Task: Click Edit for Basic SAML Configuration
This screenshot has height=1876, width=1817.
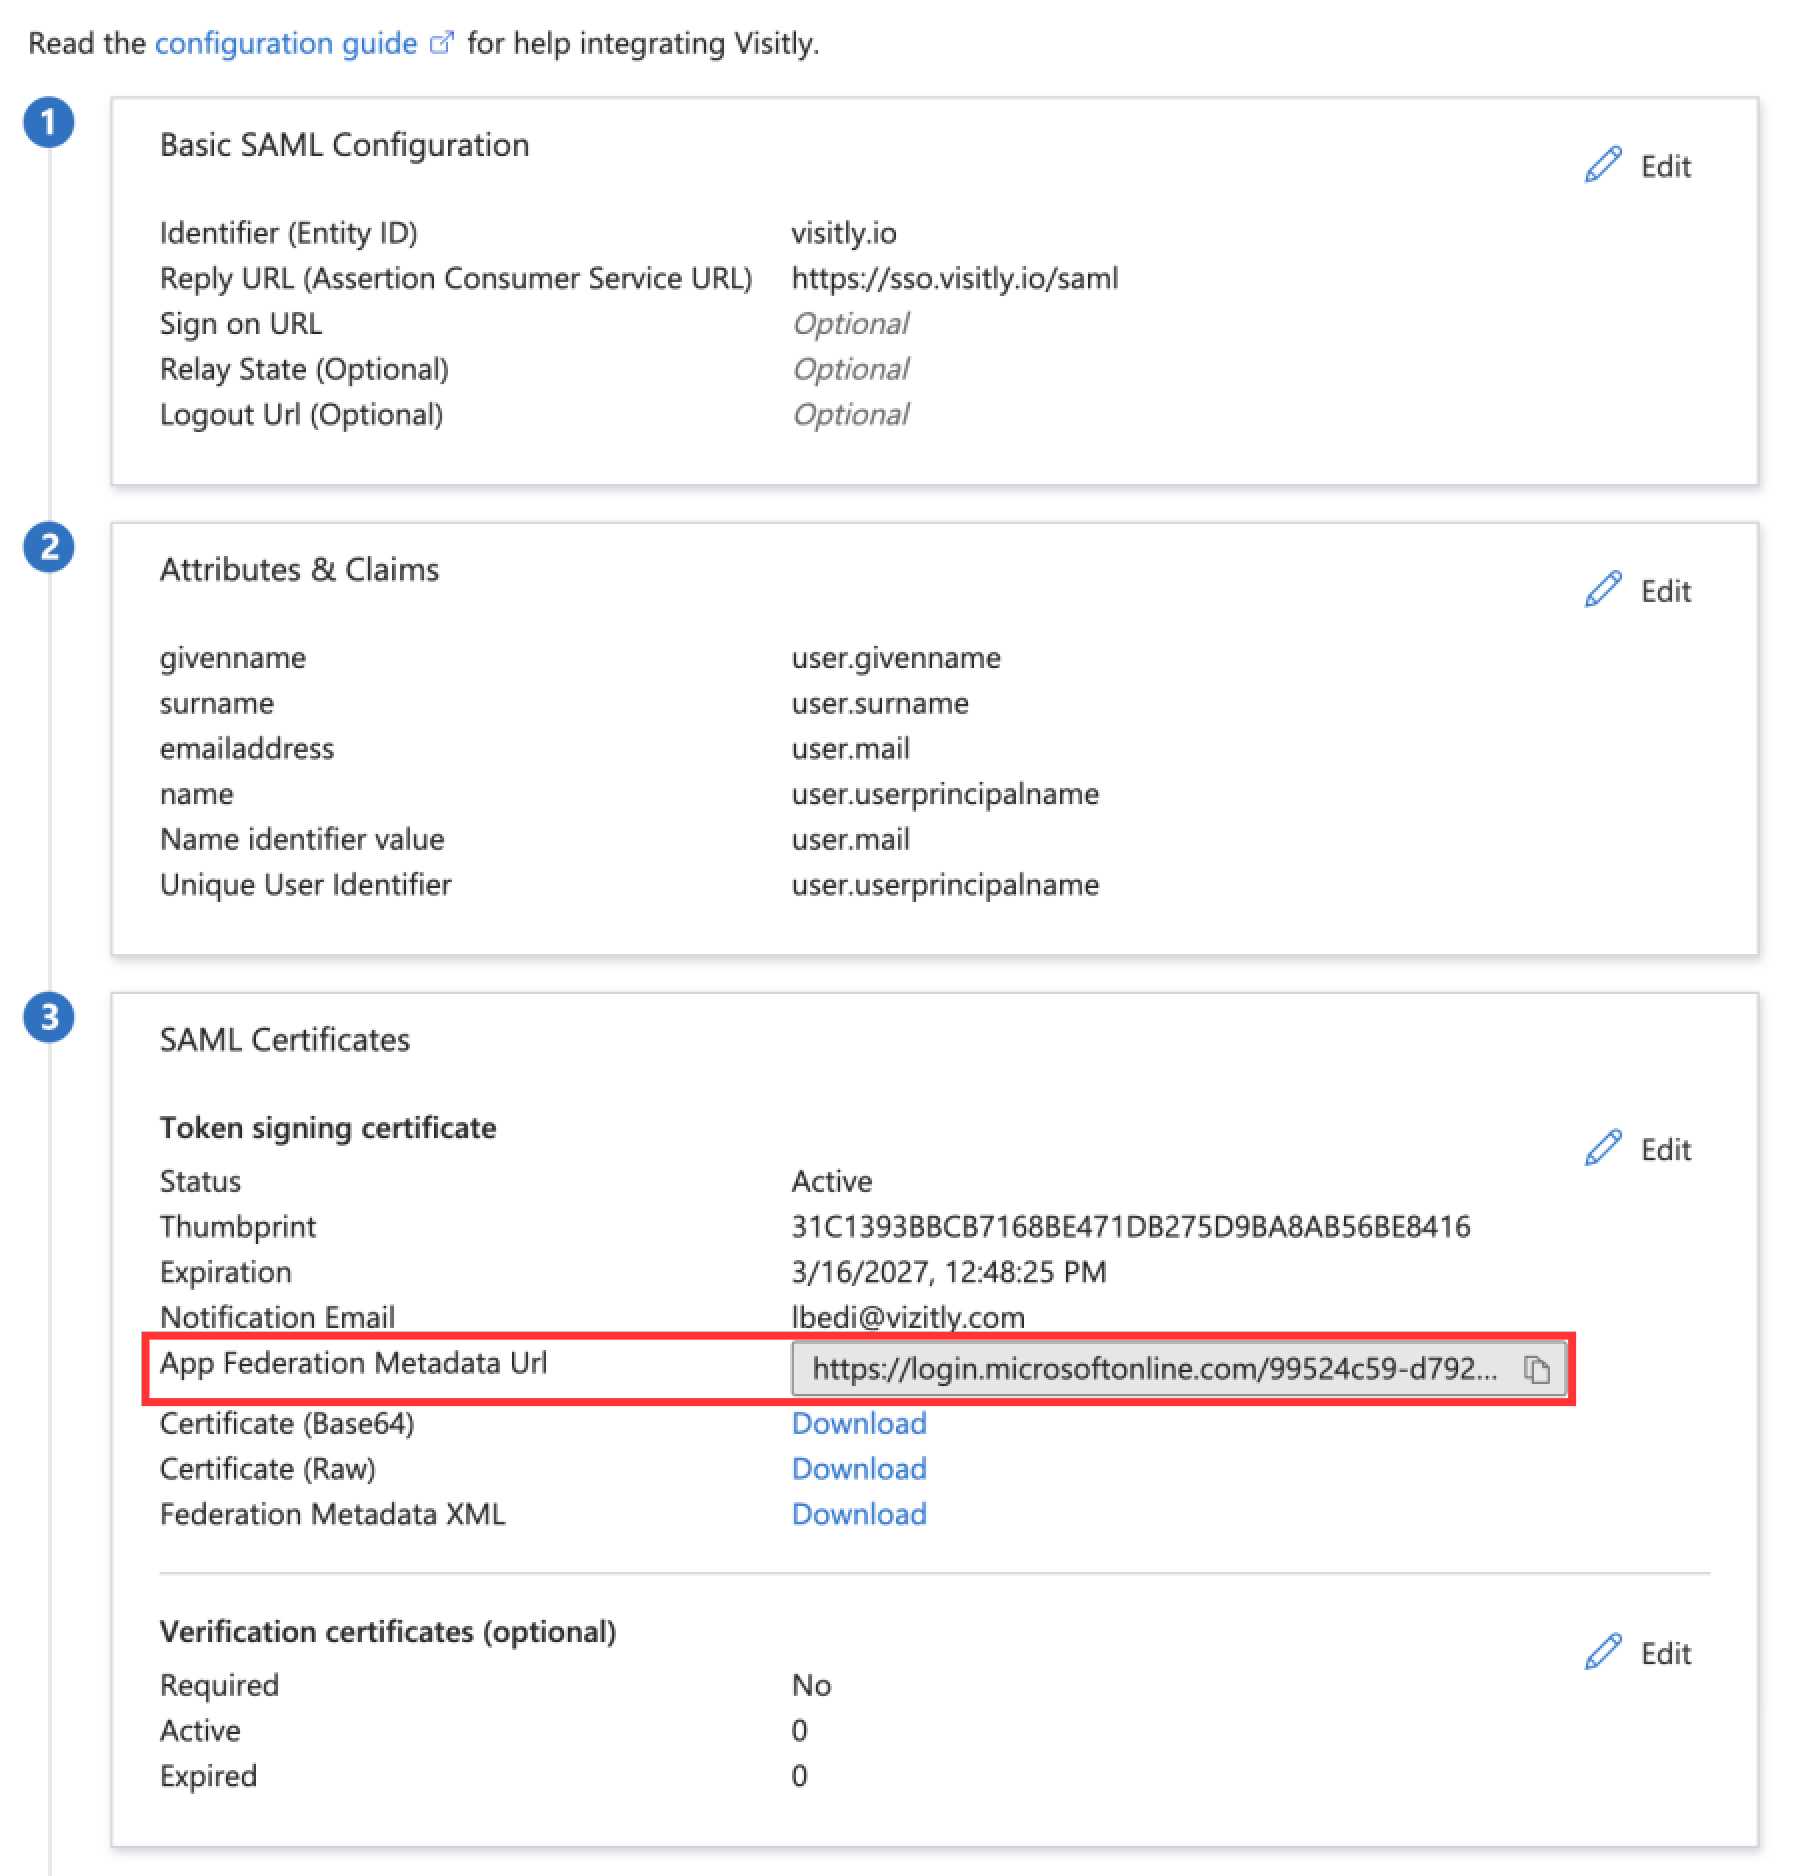Action: [1666, 166]
